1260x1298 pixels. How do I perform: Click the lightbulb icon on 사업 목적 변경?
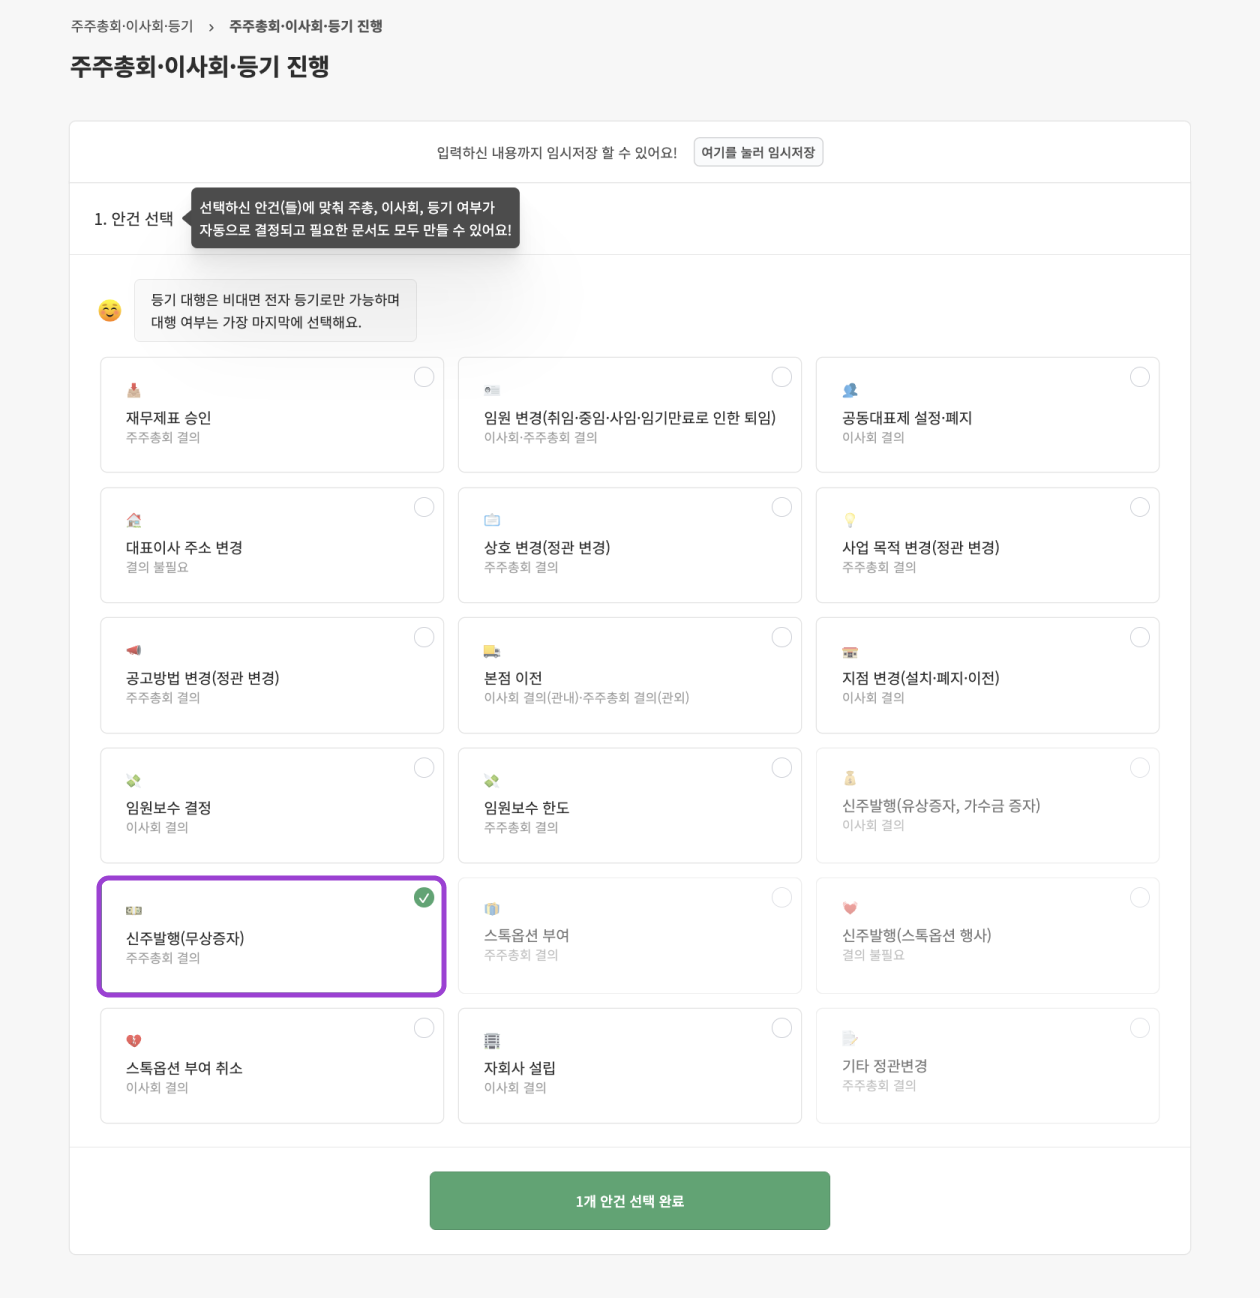point(850,519)
